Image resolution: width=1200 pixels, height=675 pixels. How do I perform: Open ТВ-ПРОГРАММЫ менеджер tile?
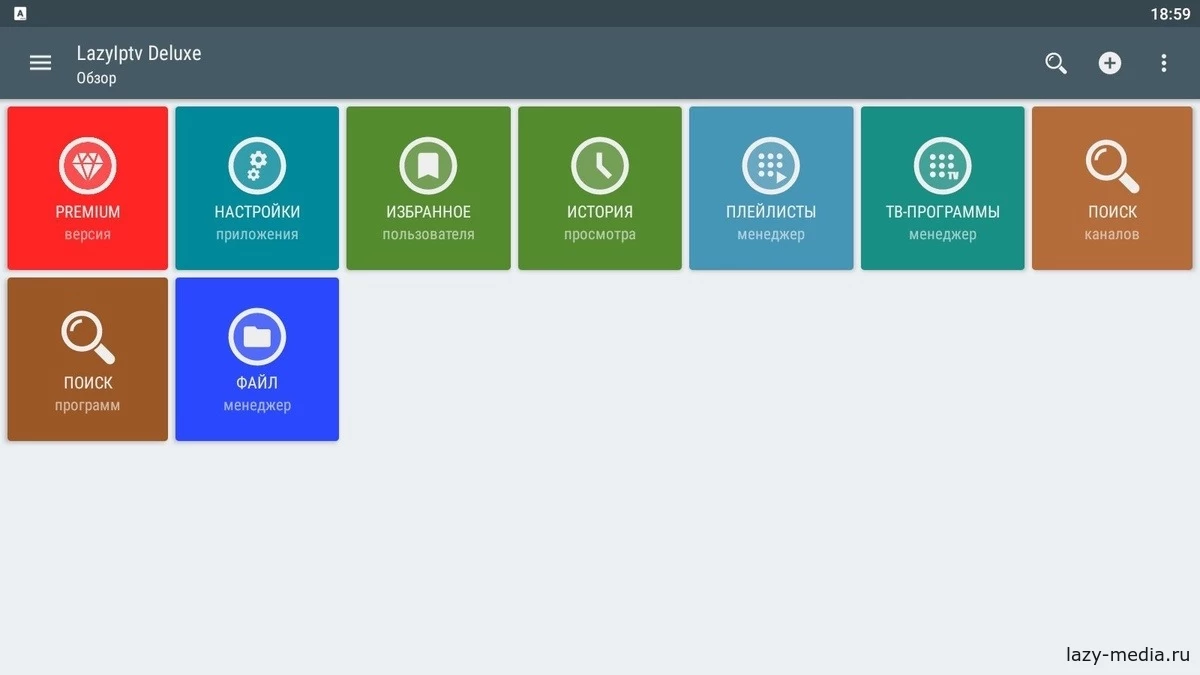coord(943,188)
